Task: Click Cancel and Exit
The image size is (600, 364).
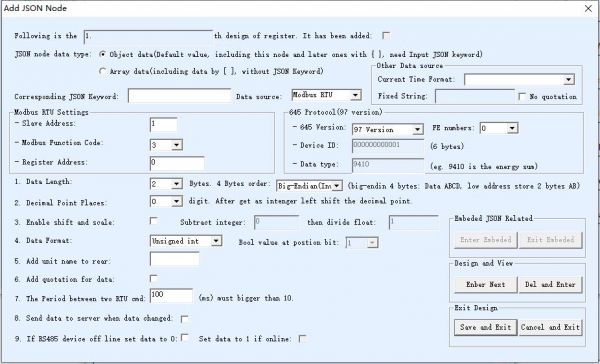Action: pyautogui.click(x=550, y=327)
